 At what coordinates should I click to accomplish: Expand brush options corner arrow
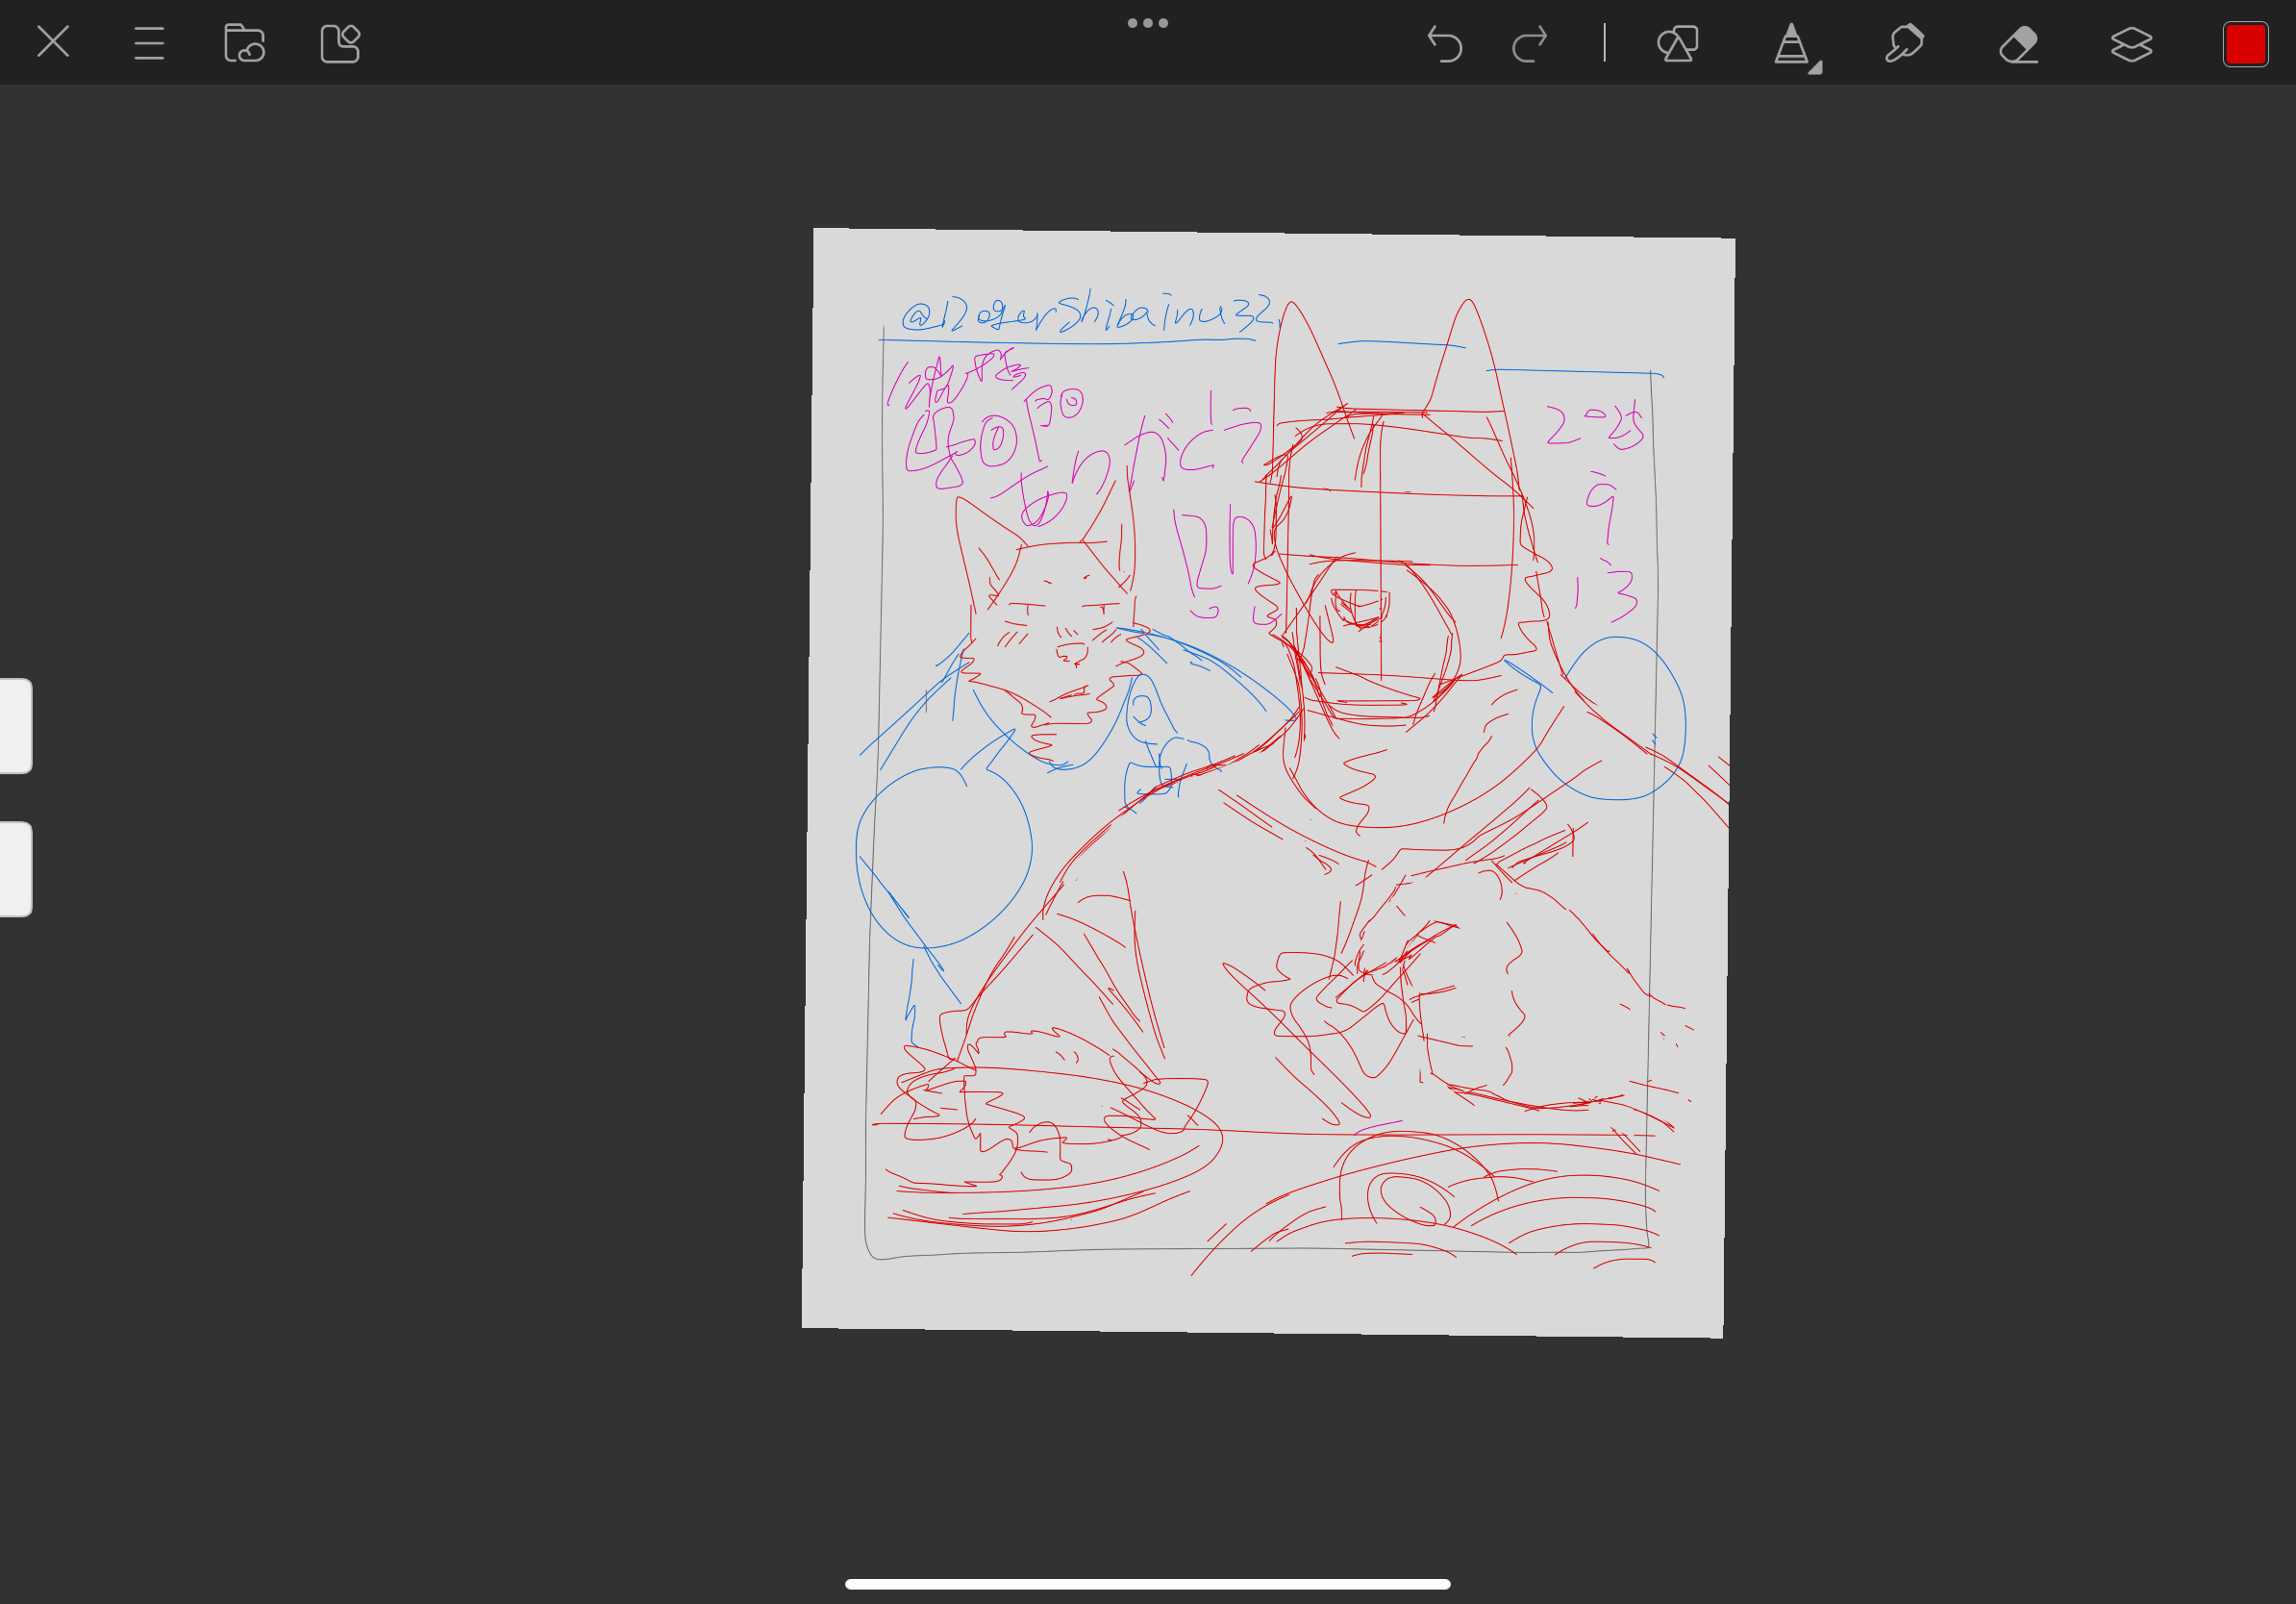point(1815,67)
